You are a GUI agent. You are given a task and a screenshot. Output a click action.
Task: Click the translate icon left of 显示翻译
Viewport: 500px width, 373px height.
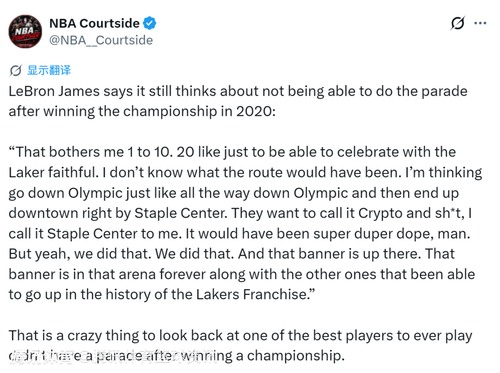point(15,71)
